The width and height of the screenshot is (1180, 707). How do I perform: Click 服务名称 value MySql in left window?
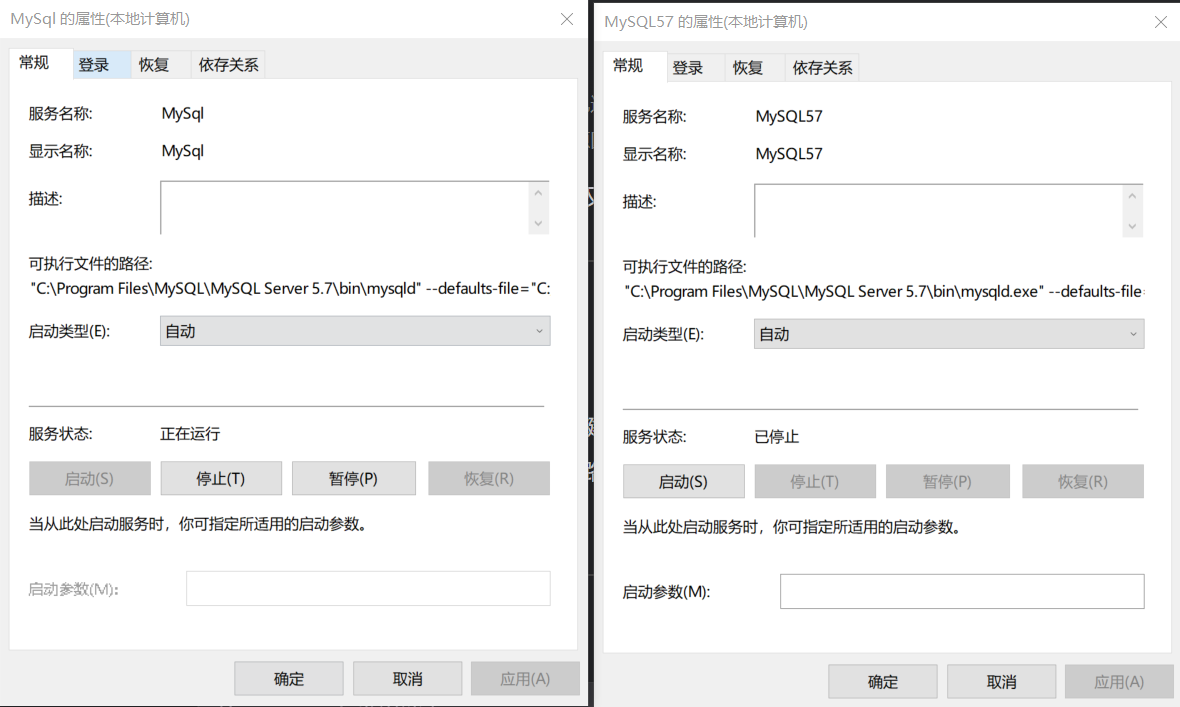coord(183,114)
